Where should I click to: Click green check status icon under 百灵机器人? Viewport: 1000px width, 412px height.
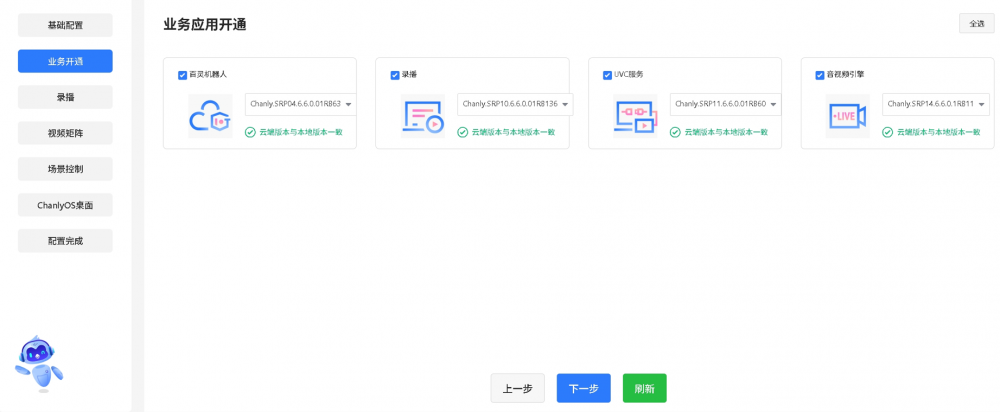[x=251, y=132]
